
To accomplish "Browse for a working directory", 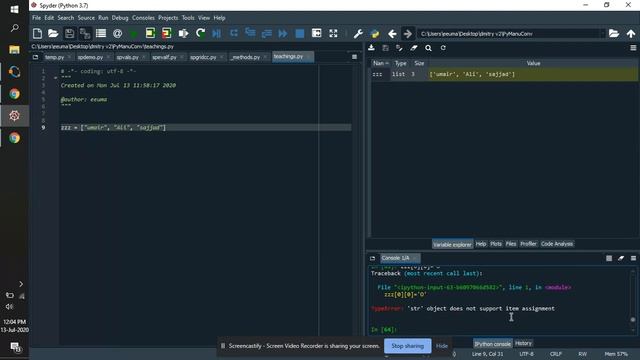I will [614, 33].
